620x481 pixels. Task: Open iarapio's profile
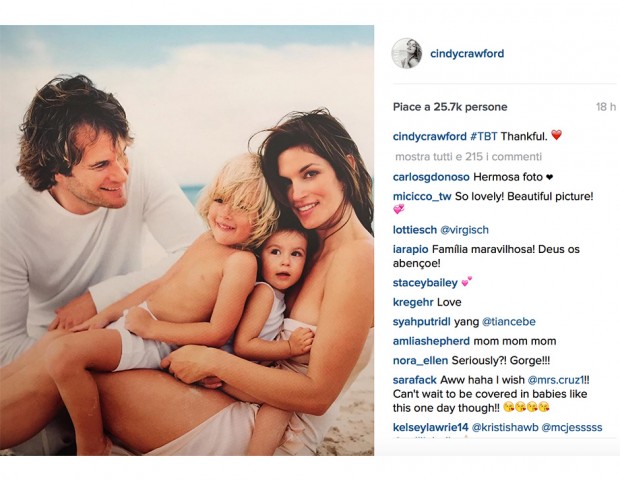(x=410, y=250)
